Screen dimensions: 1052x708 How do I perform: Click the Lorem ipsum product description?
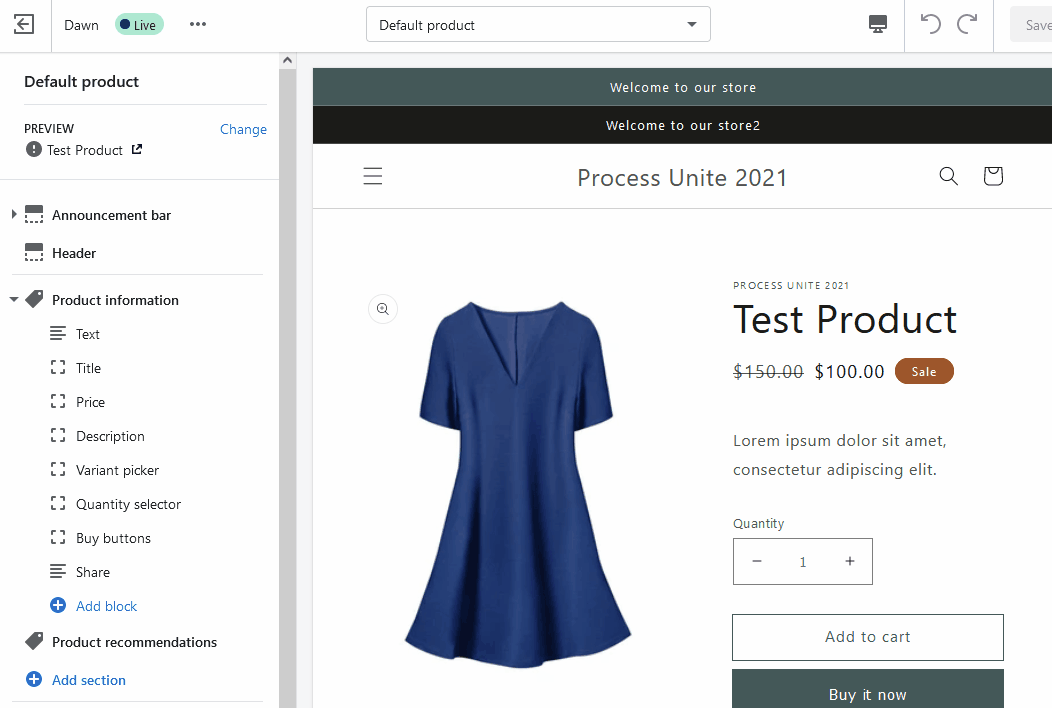[x=839, y=455]
